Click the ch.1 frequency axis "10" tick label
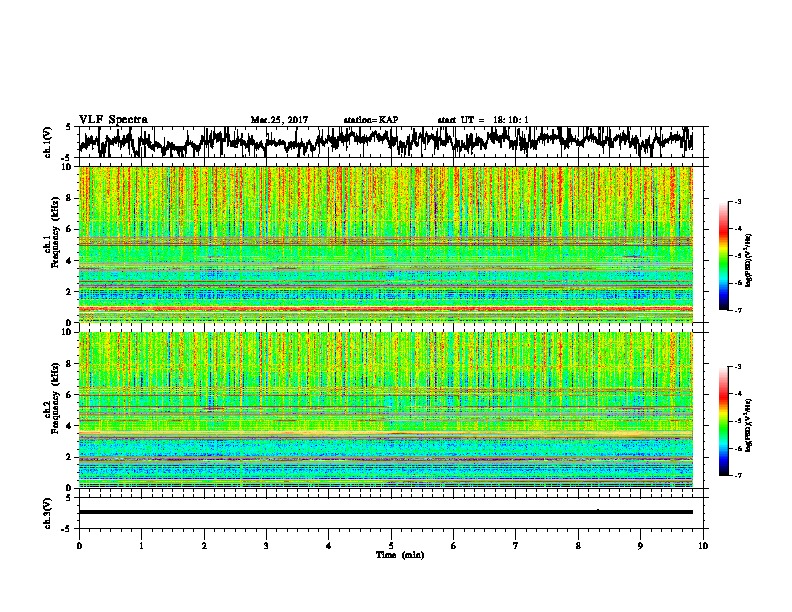This screenshot has width=792, height=612. click(x=69, y=167)
